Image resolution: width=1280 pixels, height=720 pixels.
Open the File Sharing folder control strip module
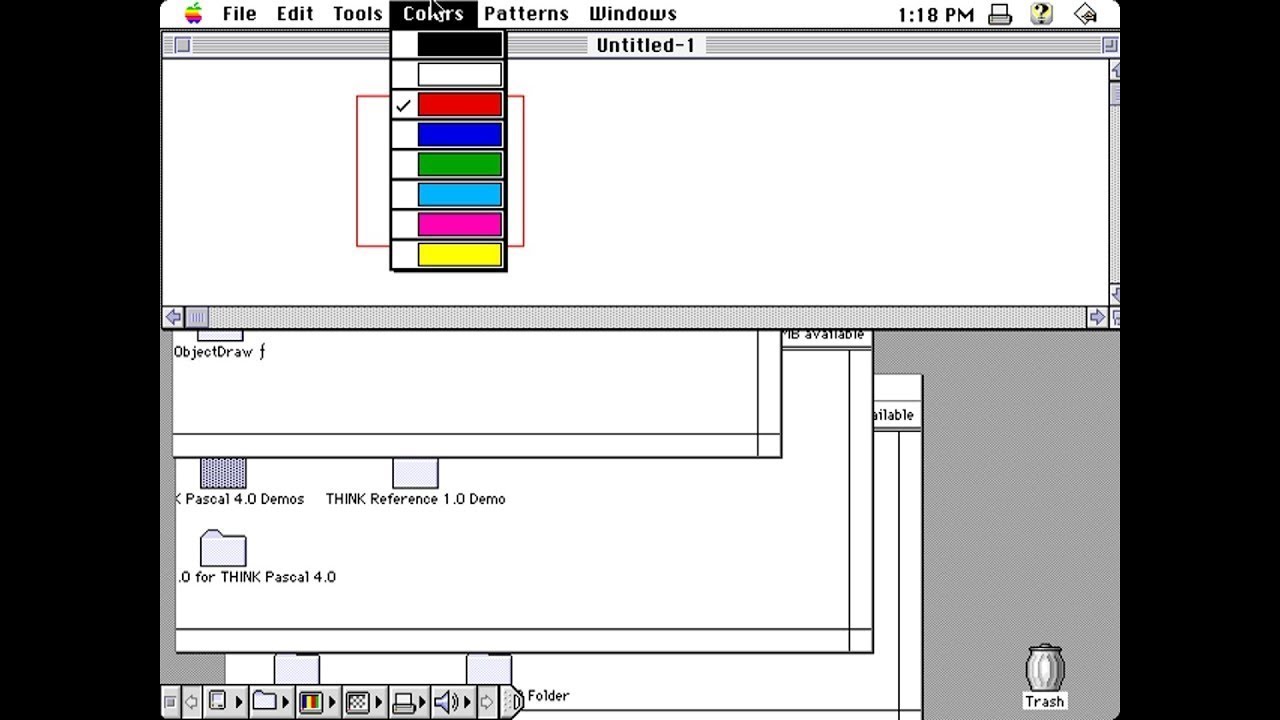(271, 702)
